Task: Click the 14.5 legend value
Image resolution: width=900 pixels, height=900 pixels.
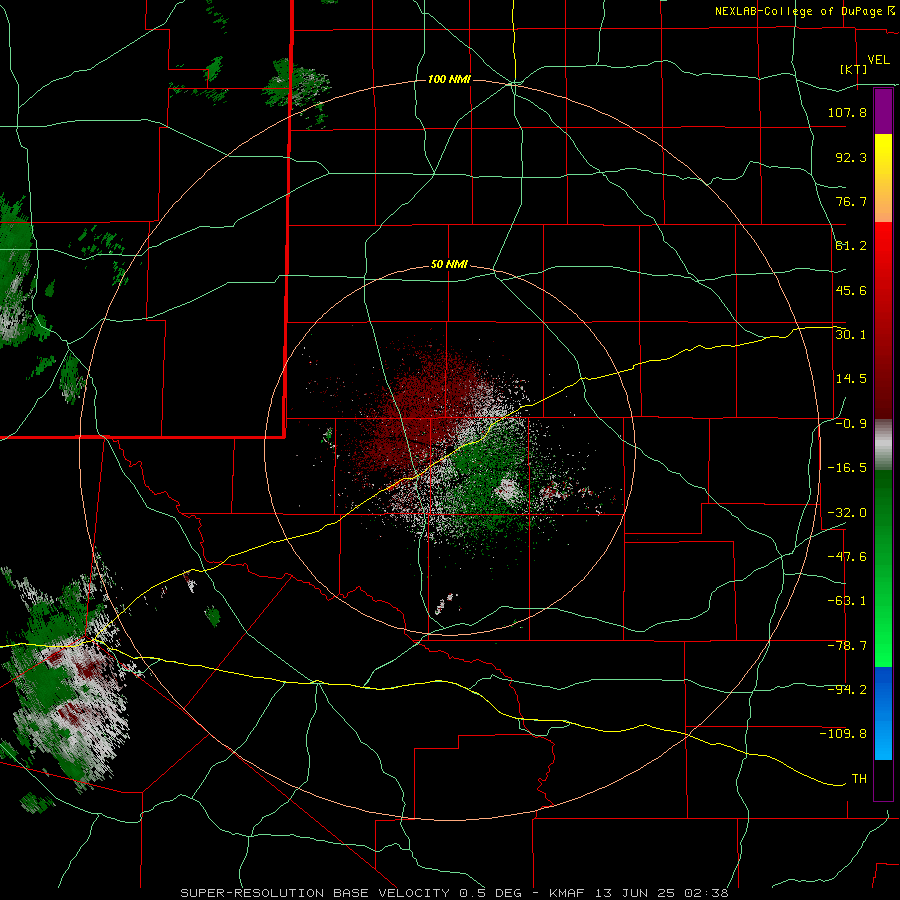Action: pyautogui.click(x=851, y=379)
